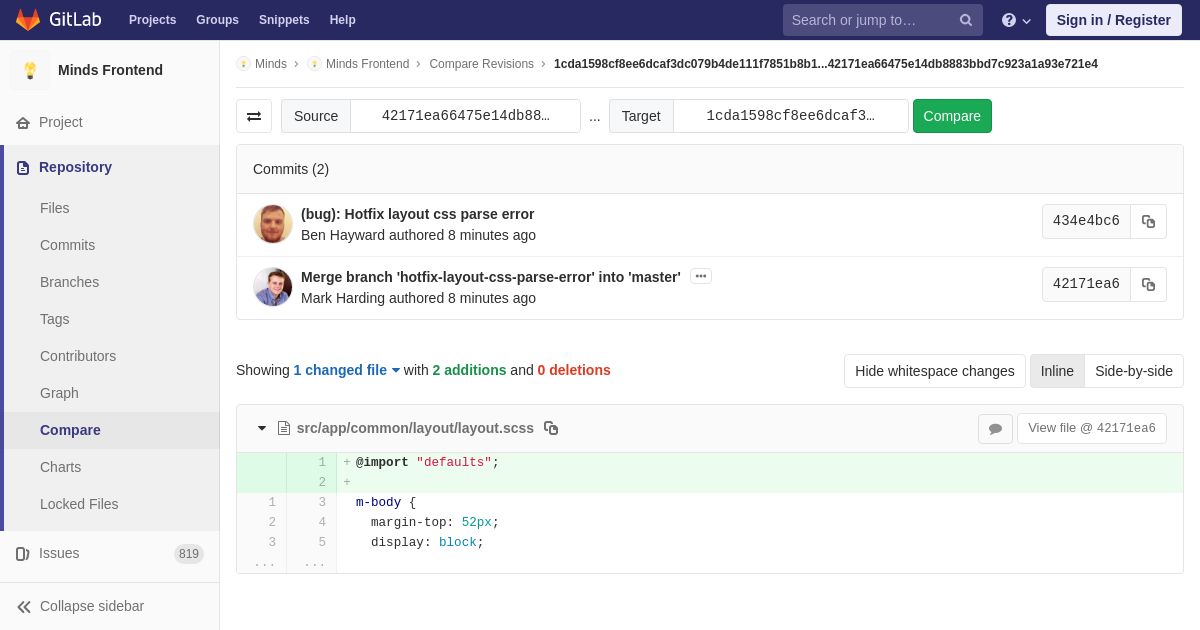
Task: Open the Help menu item in navbar
Action: pyautogui.click(x=343, y=20)
